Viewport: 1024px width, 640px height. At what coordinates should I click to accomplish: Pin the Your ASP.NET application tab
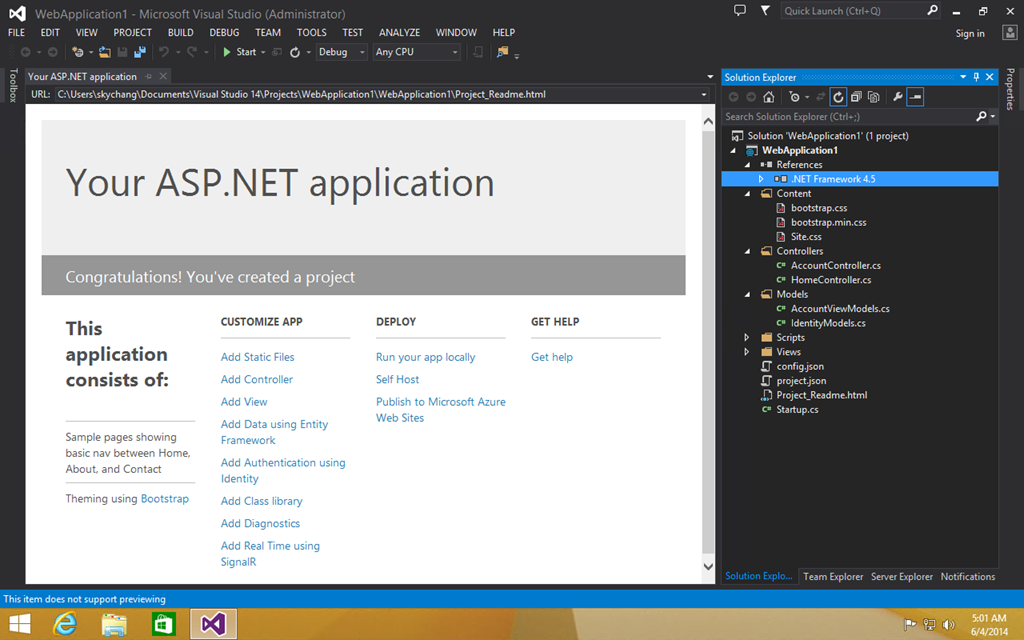point(149,76)
